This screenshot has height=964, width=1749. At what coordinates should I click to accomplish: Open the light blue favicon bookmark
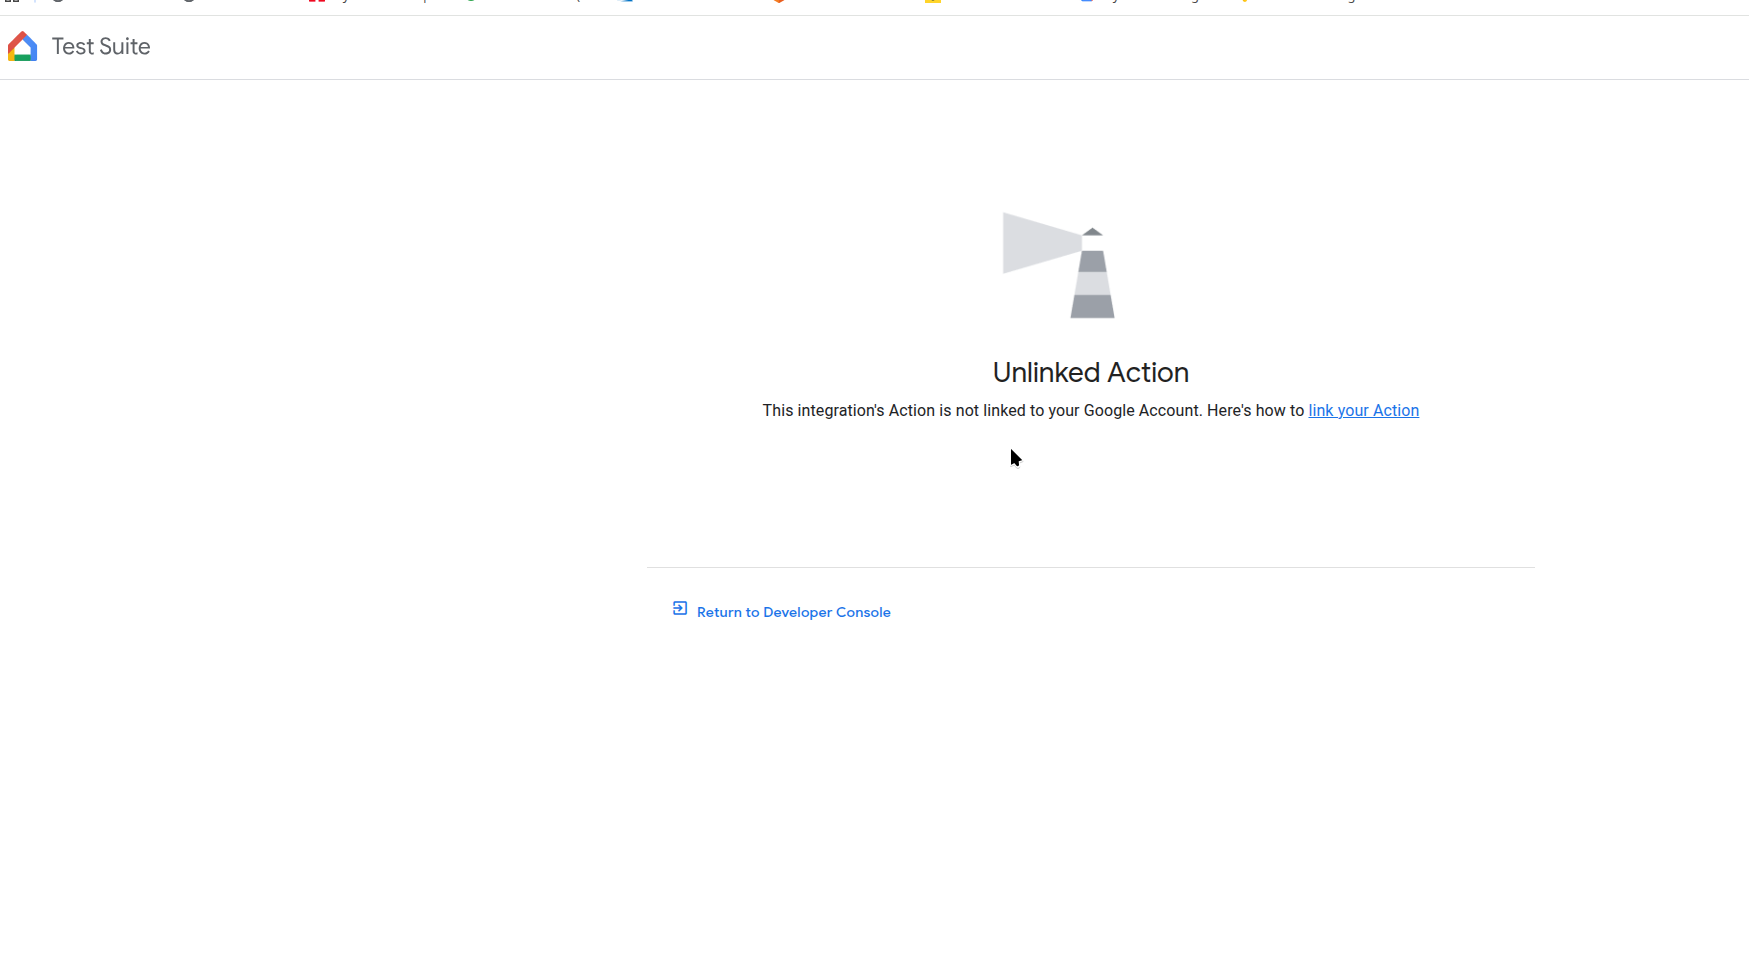(626, 2)
